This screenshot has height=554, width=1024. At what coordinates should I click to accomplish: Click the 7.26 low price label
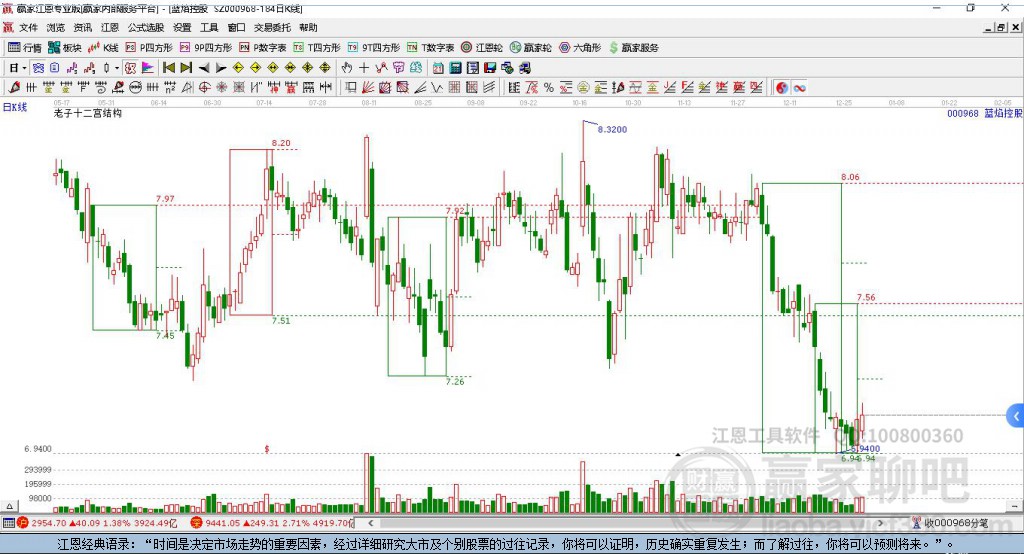tap(455, 382)
